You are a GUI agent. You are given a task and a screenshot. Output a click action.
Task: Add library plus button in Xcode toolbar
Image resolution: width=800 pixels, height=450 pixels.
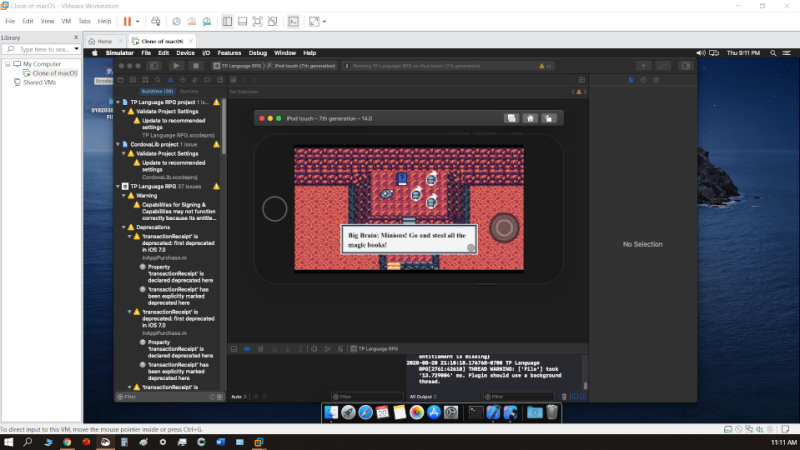(643, 66)
